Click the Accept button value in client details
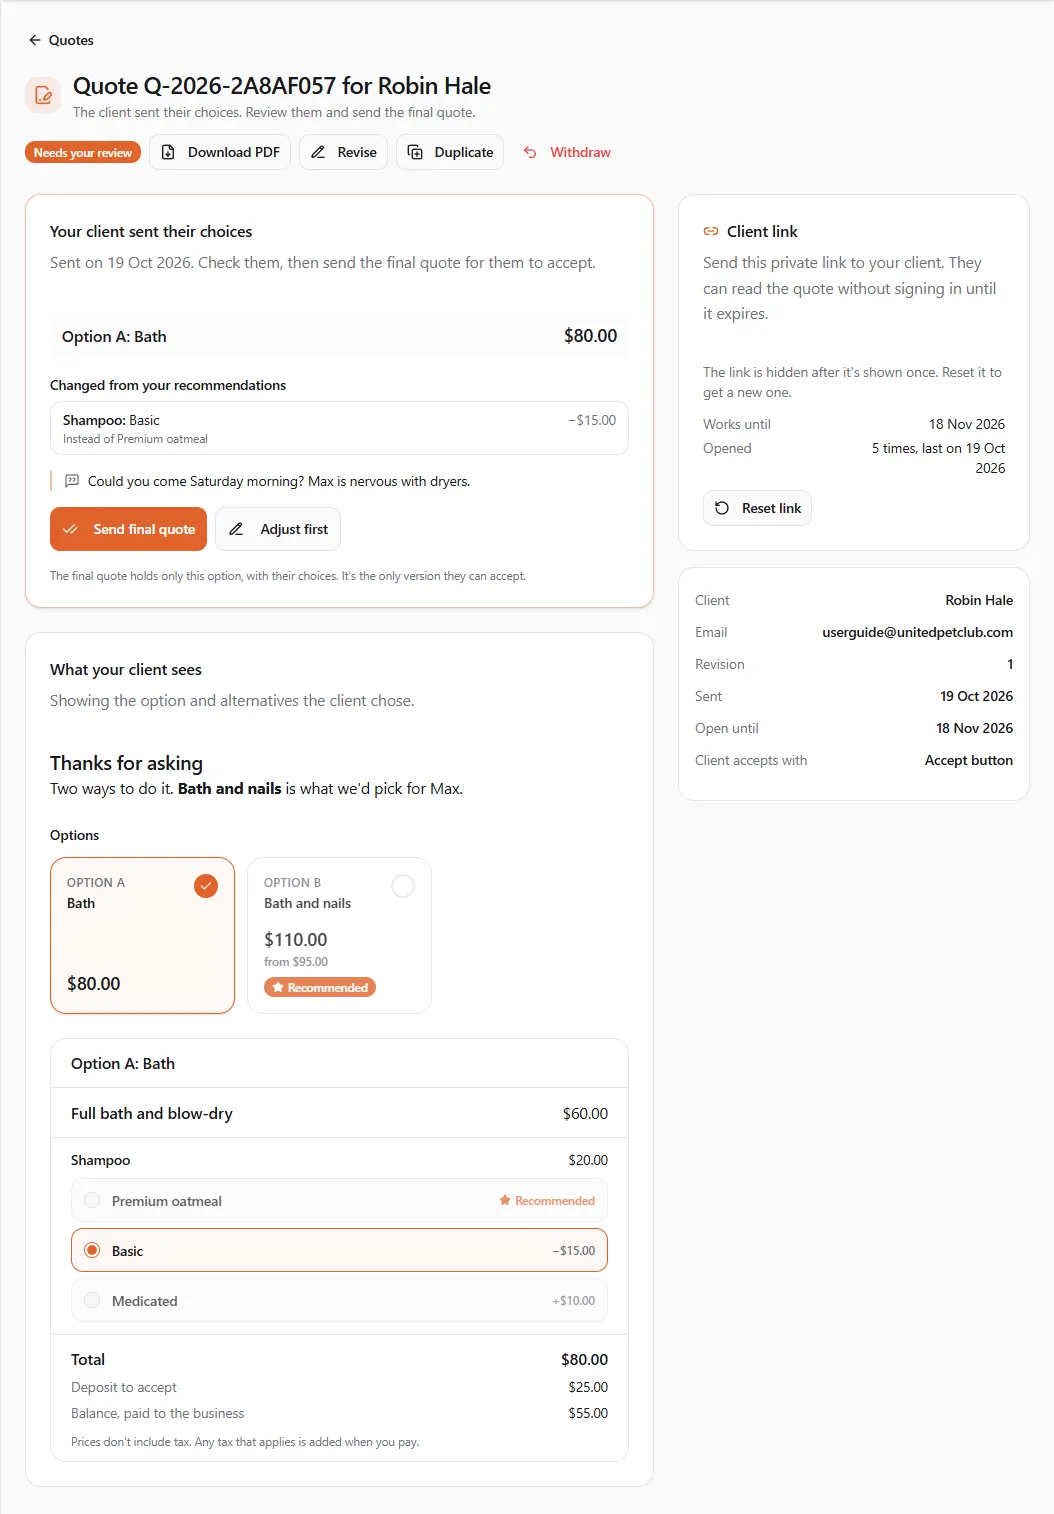The height and width of the screenshot is (1514, 1054). pos(969,760)
